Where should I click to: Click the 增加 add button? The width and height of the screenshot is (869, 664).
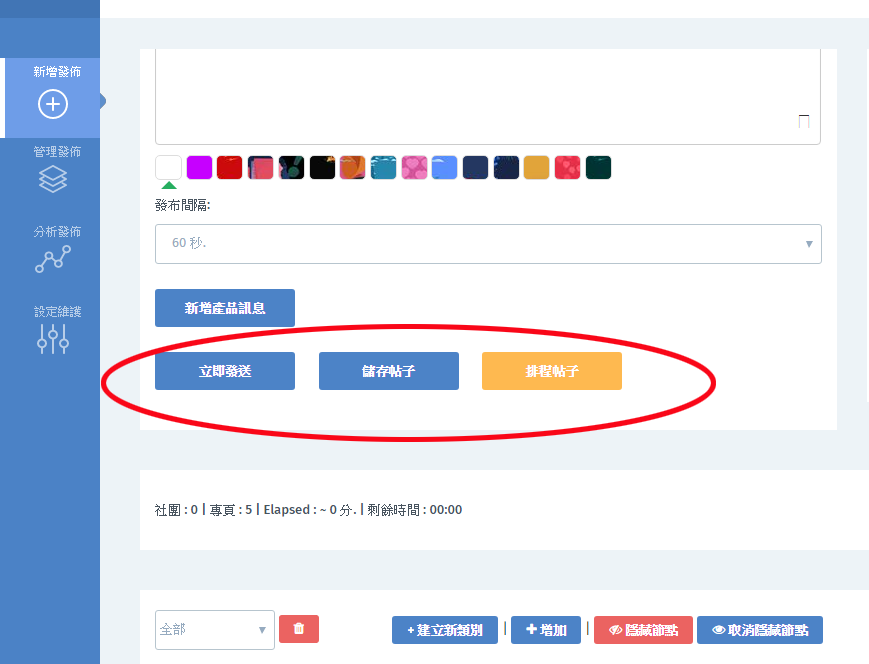point(546,630)
